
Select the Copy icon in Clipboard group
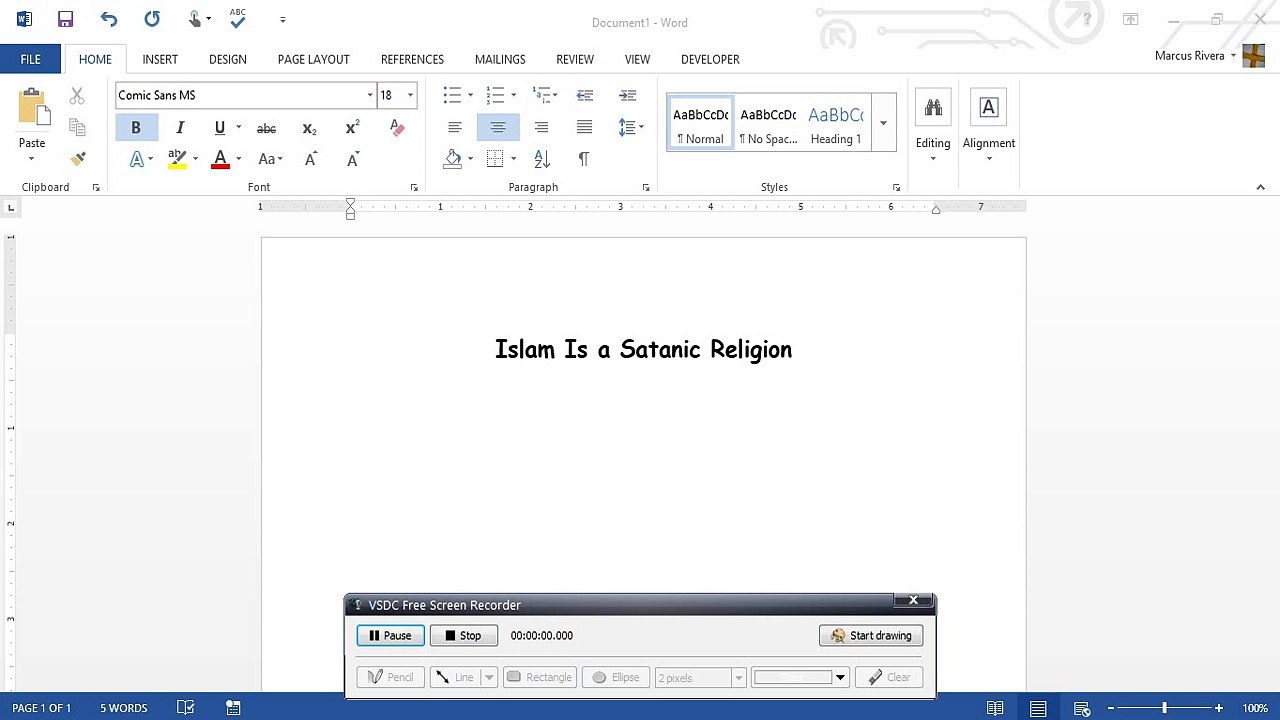[77, 127]
